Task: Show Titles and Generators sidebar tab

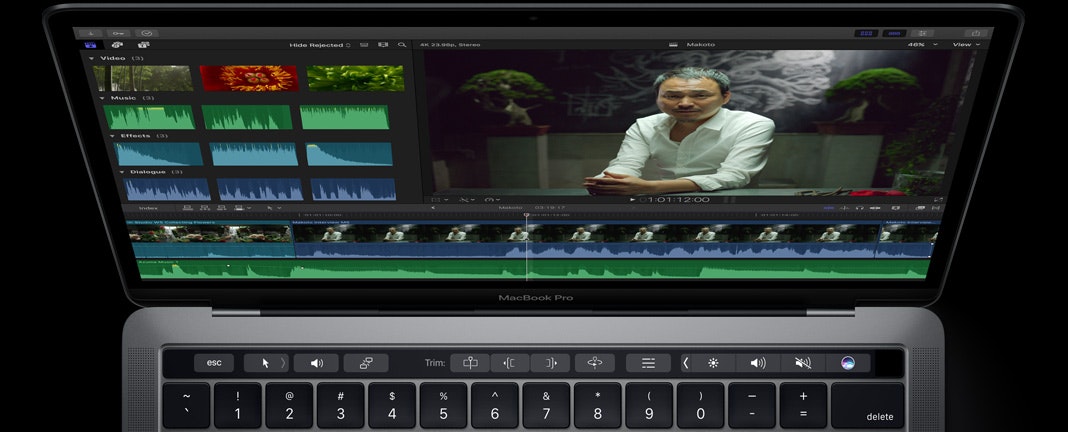Action: point(143,45)
